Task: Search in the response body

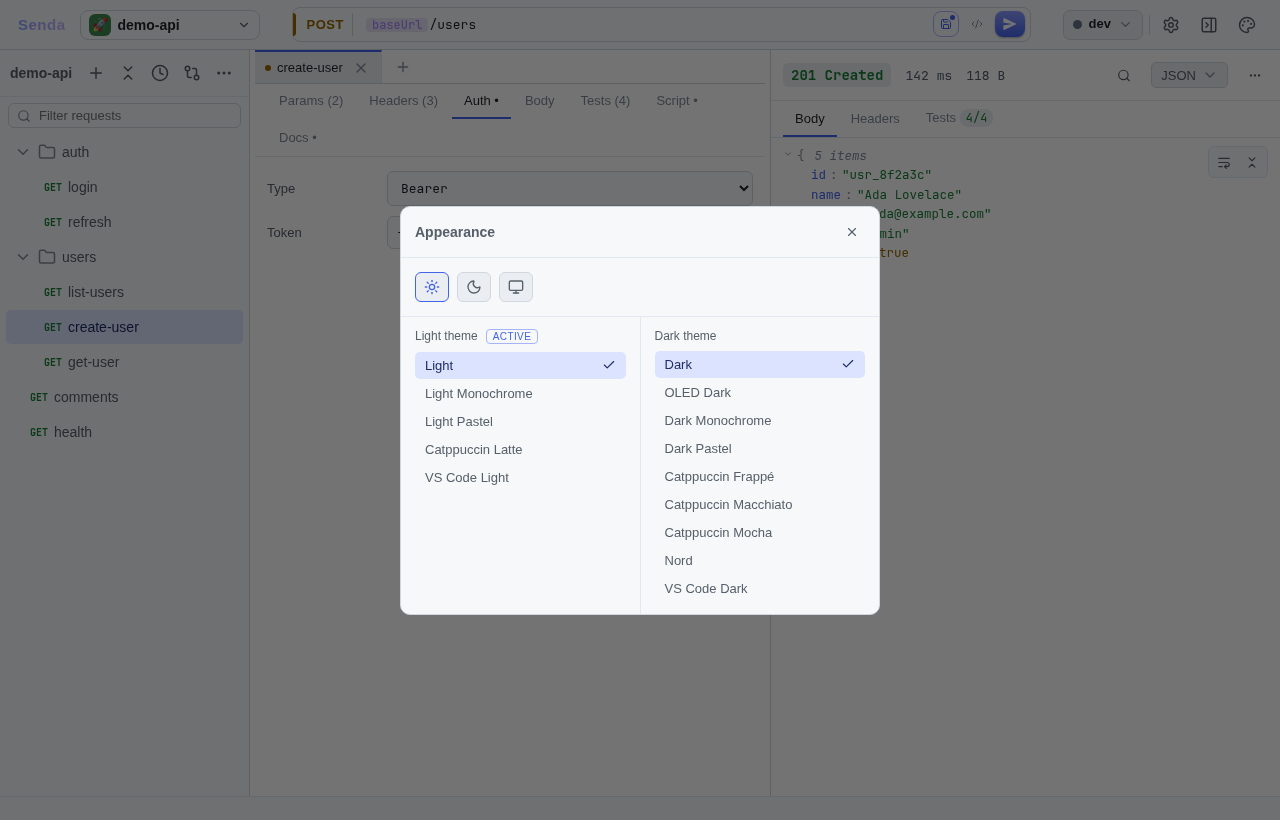Action: pos(1124,75)
